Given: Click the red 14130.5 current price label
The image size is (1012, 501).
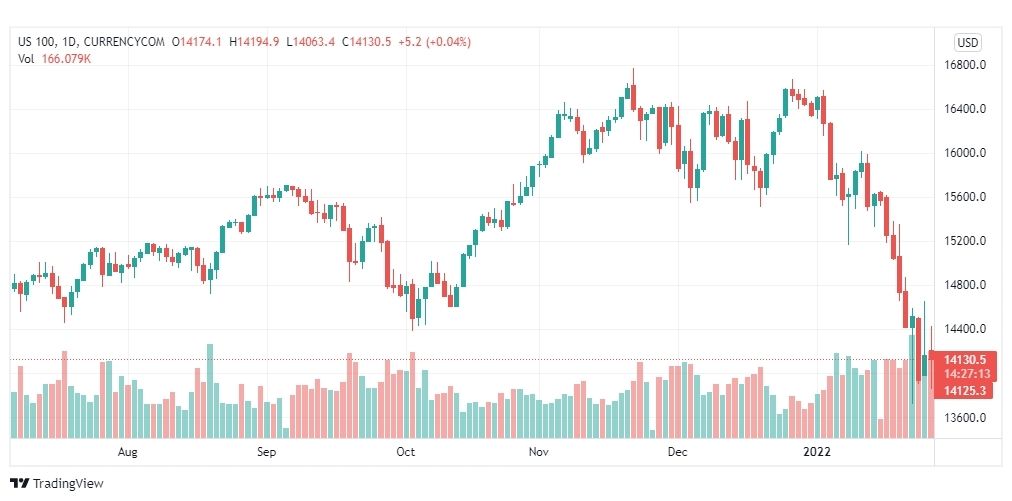Looking at the screenshot, I should (964, 360).
